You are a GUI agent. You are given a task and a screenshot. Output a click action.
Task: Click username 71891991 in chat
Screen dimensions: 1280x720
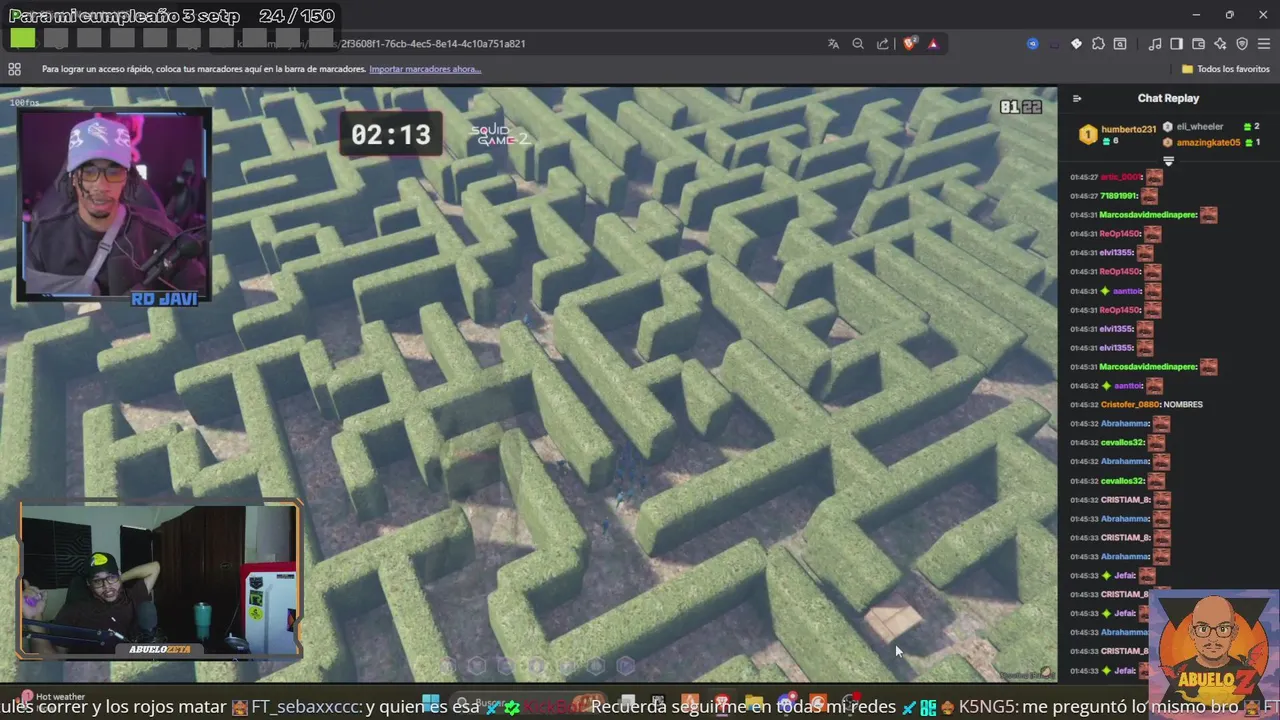(x=1119, y=196)
